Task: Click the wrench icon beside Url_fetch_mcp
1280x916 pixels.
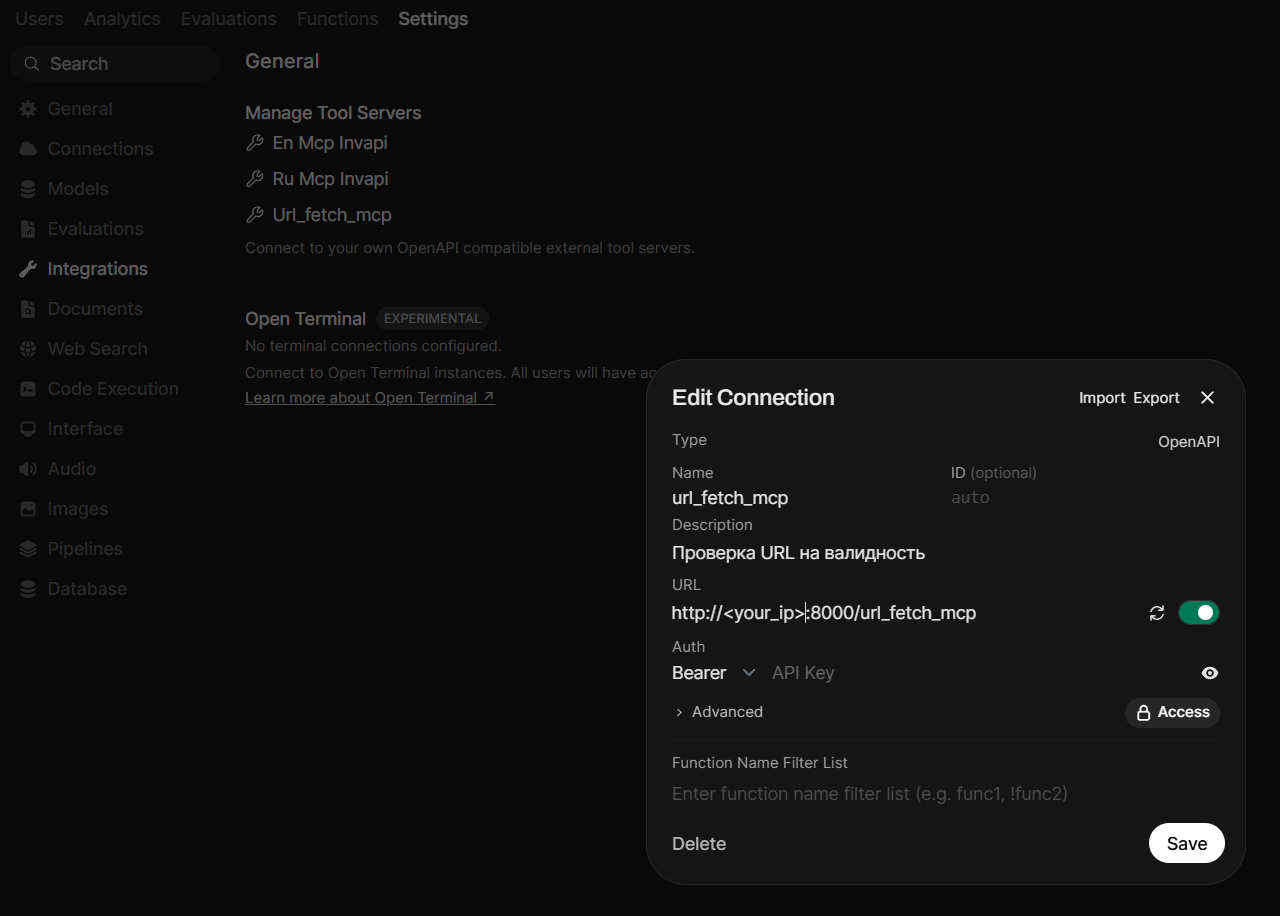Action: pos(255,215)
